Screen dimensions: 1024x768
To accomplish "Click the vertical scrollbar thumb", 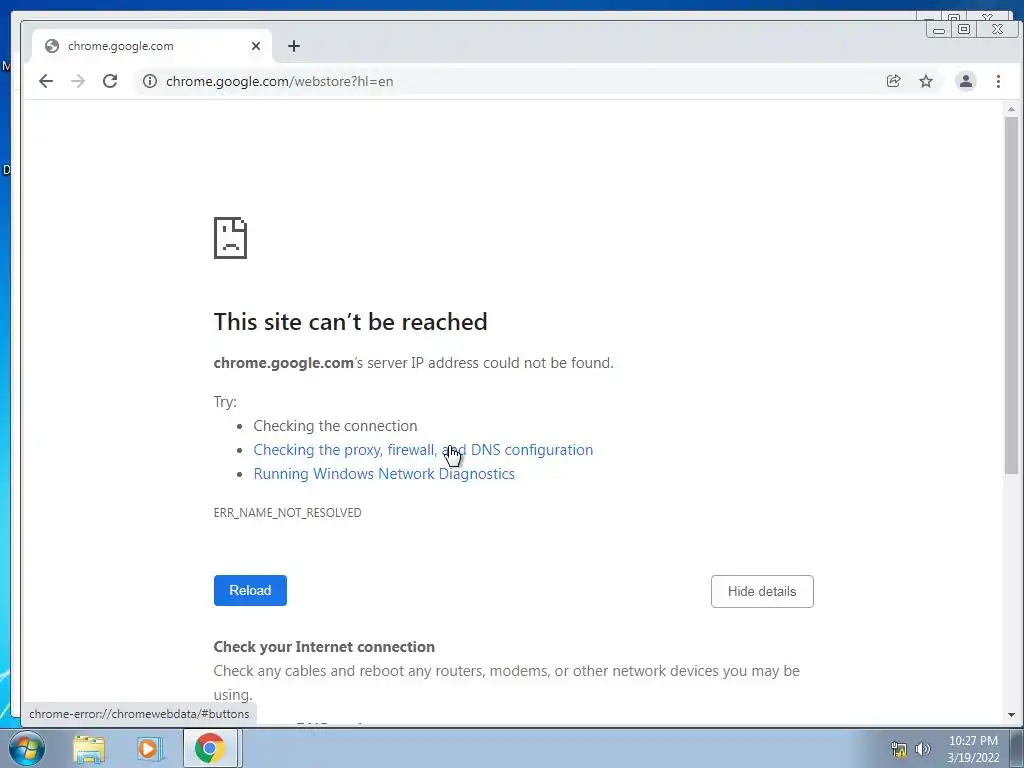I will click(1012, 295).
